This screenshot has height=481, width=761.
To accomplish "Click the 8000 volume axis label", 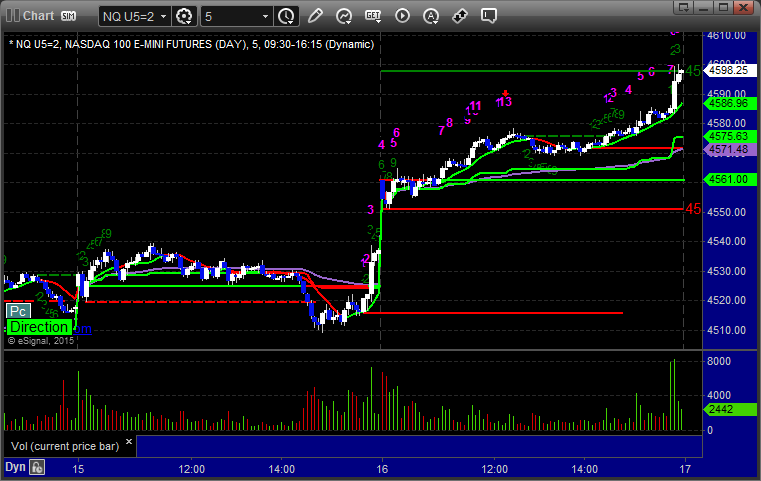I will (719, 361).
